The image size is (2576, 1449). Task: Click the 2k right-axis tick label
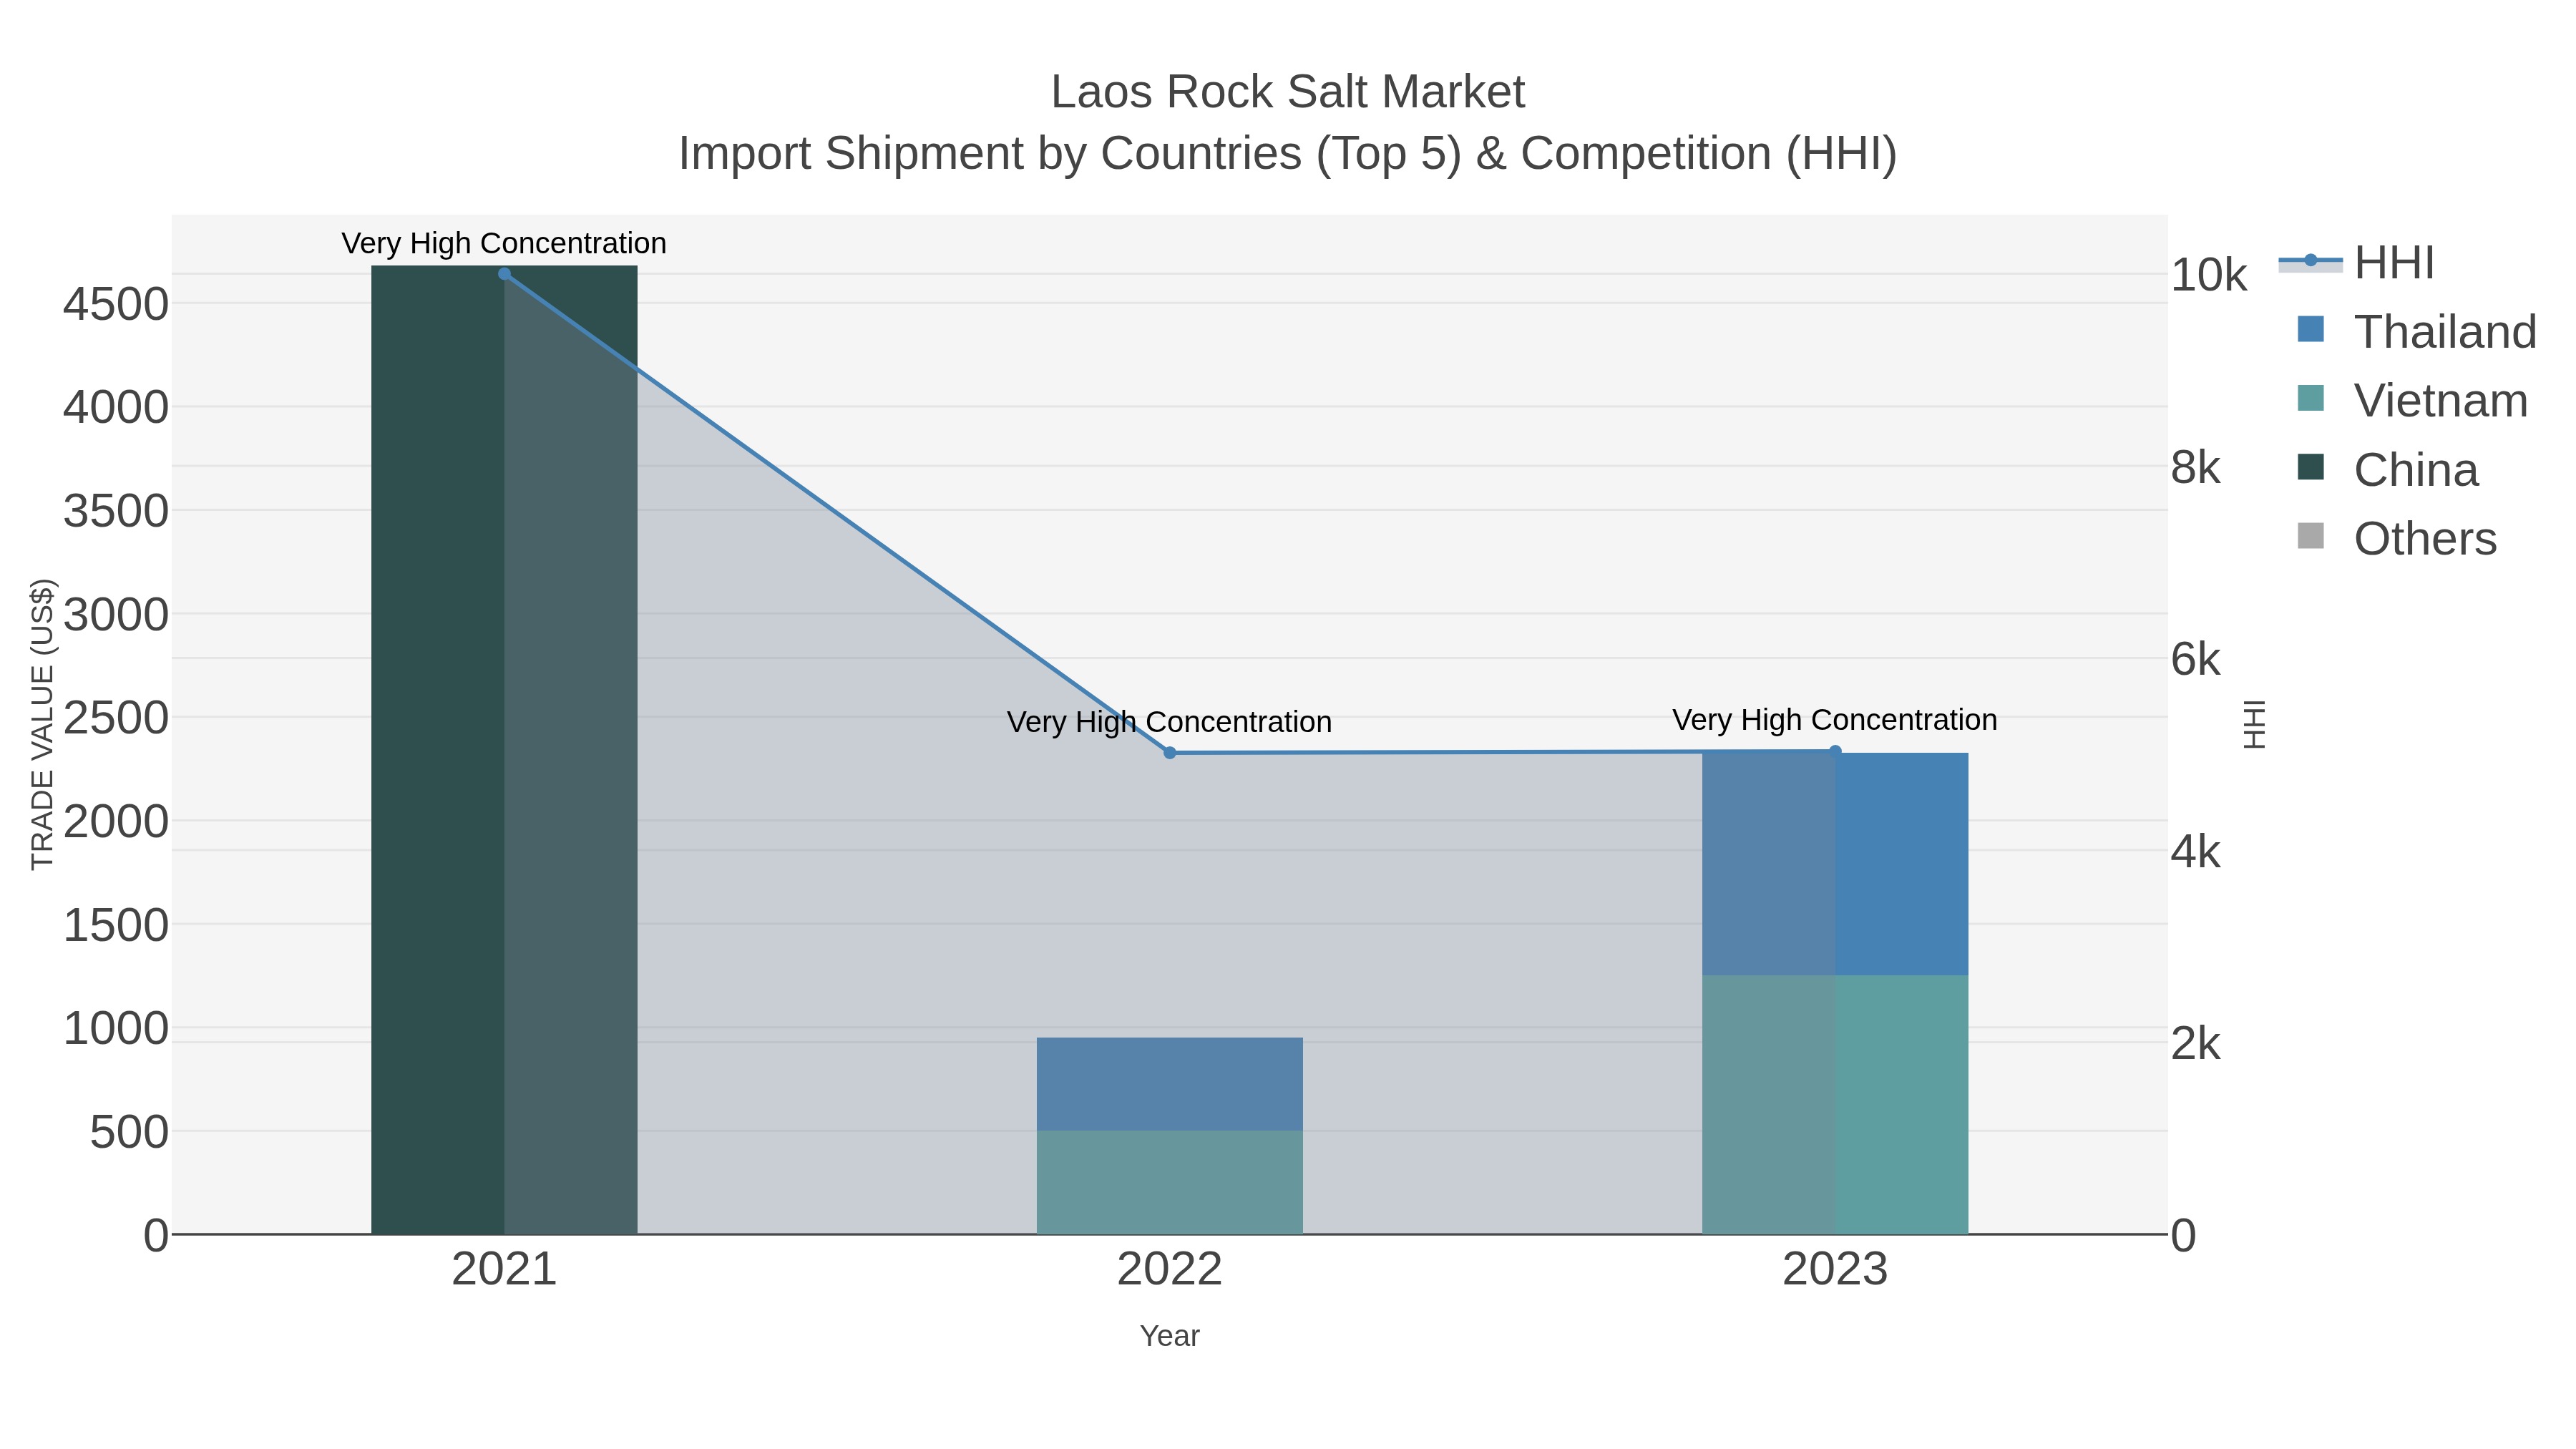[x=2195, y=1044]
